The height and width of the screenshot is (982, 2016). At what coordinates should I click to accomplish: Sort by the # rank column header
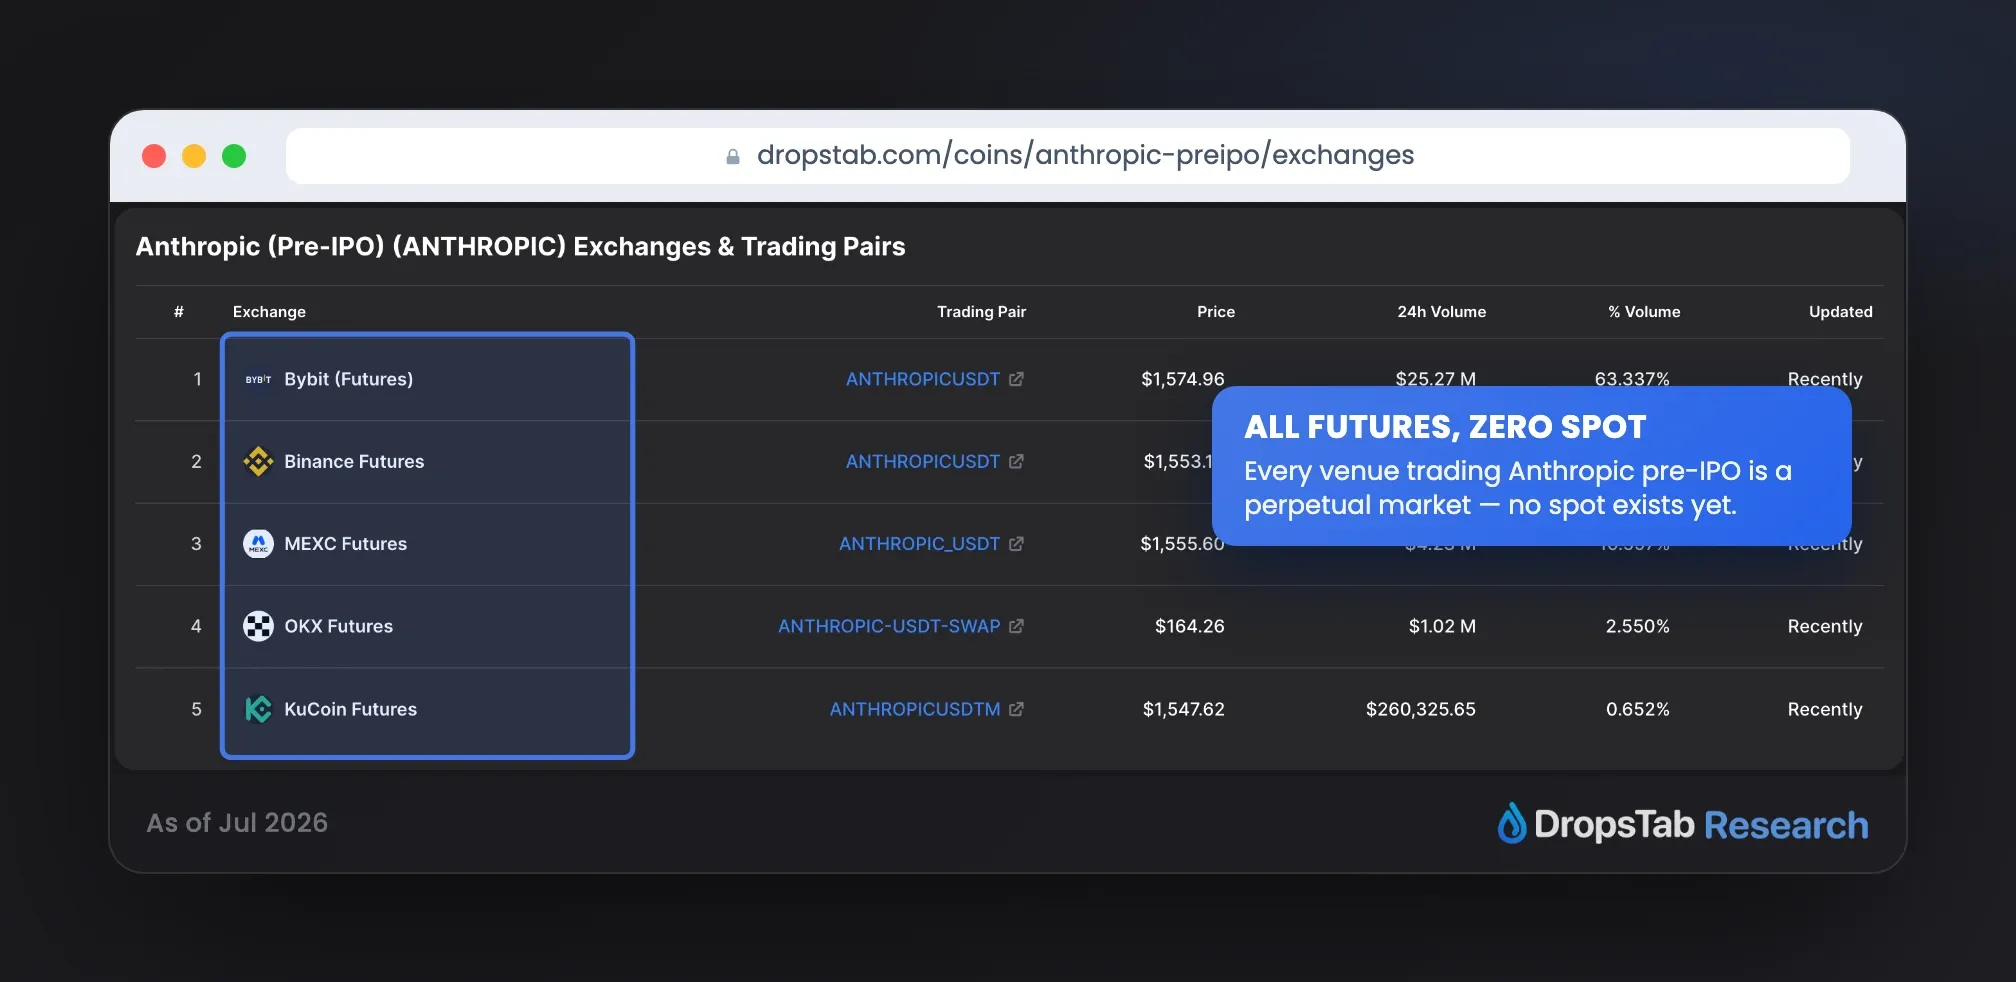click(x=178, y=312)
